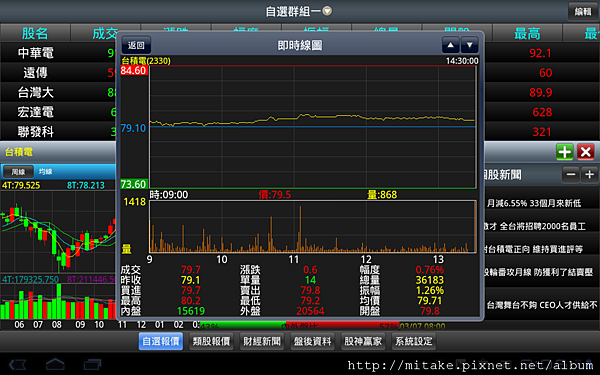600x375 pixels.
Task: Click the 振幅 value 1.26%
Action: 429,290
